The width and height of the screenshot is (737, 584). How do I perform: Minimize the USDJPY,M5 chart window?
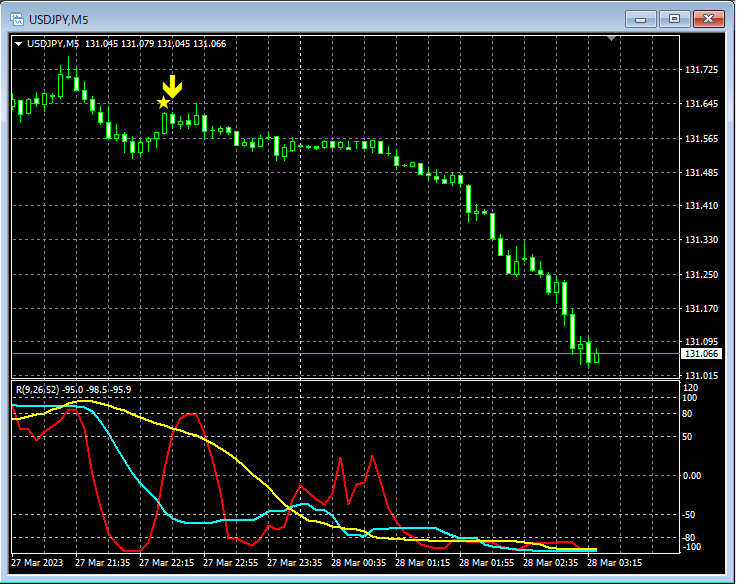tap(640, 19)
